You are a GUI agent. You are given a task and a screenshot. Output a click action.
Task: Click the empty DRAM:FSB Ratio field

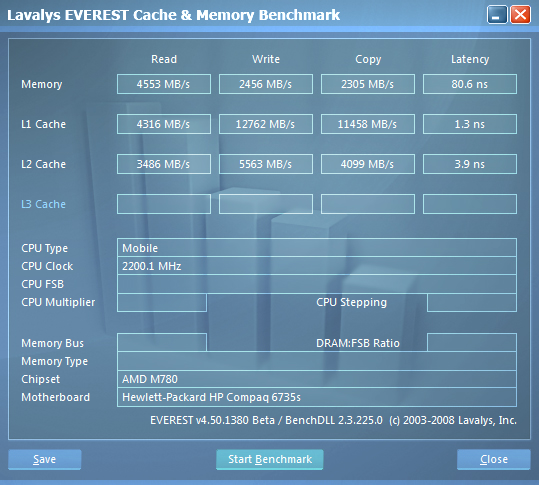472,342
